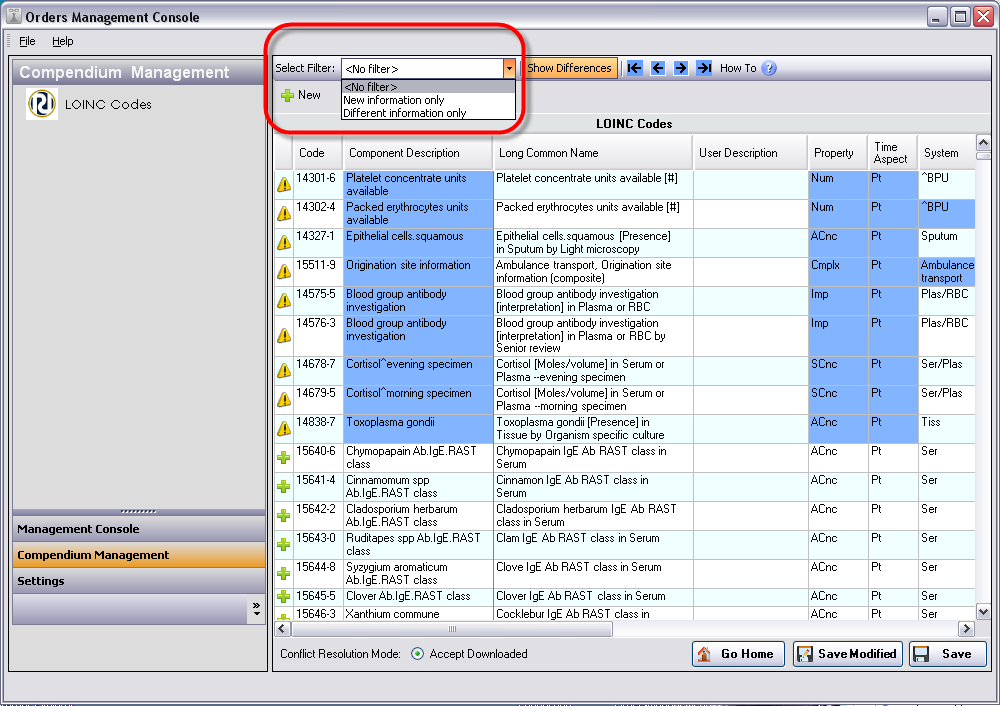The width and height of the screenshot is (1000, 706).
Task: Click the navigation pane splitter grip dots
Action: click(x=138, y=511)
